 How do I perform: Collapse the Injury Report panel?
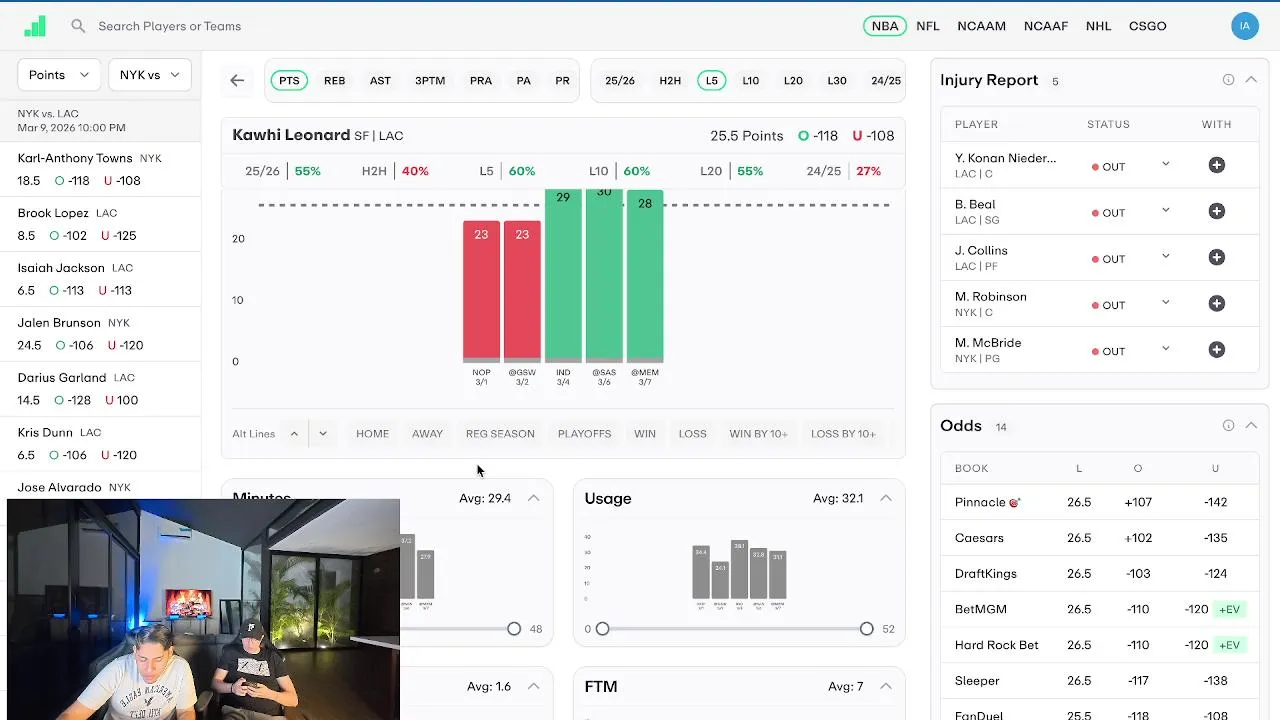point(1251,80)
